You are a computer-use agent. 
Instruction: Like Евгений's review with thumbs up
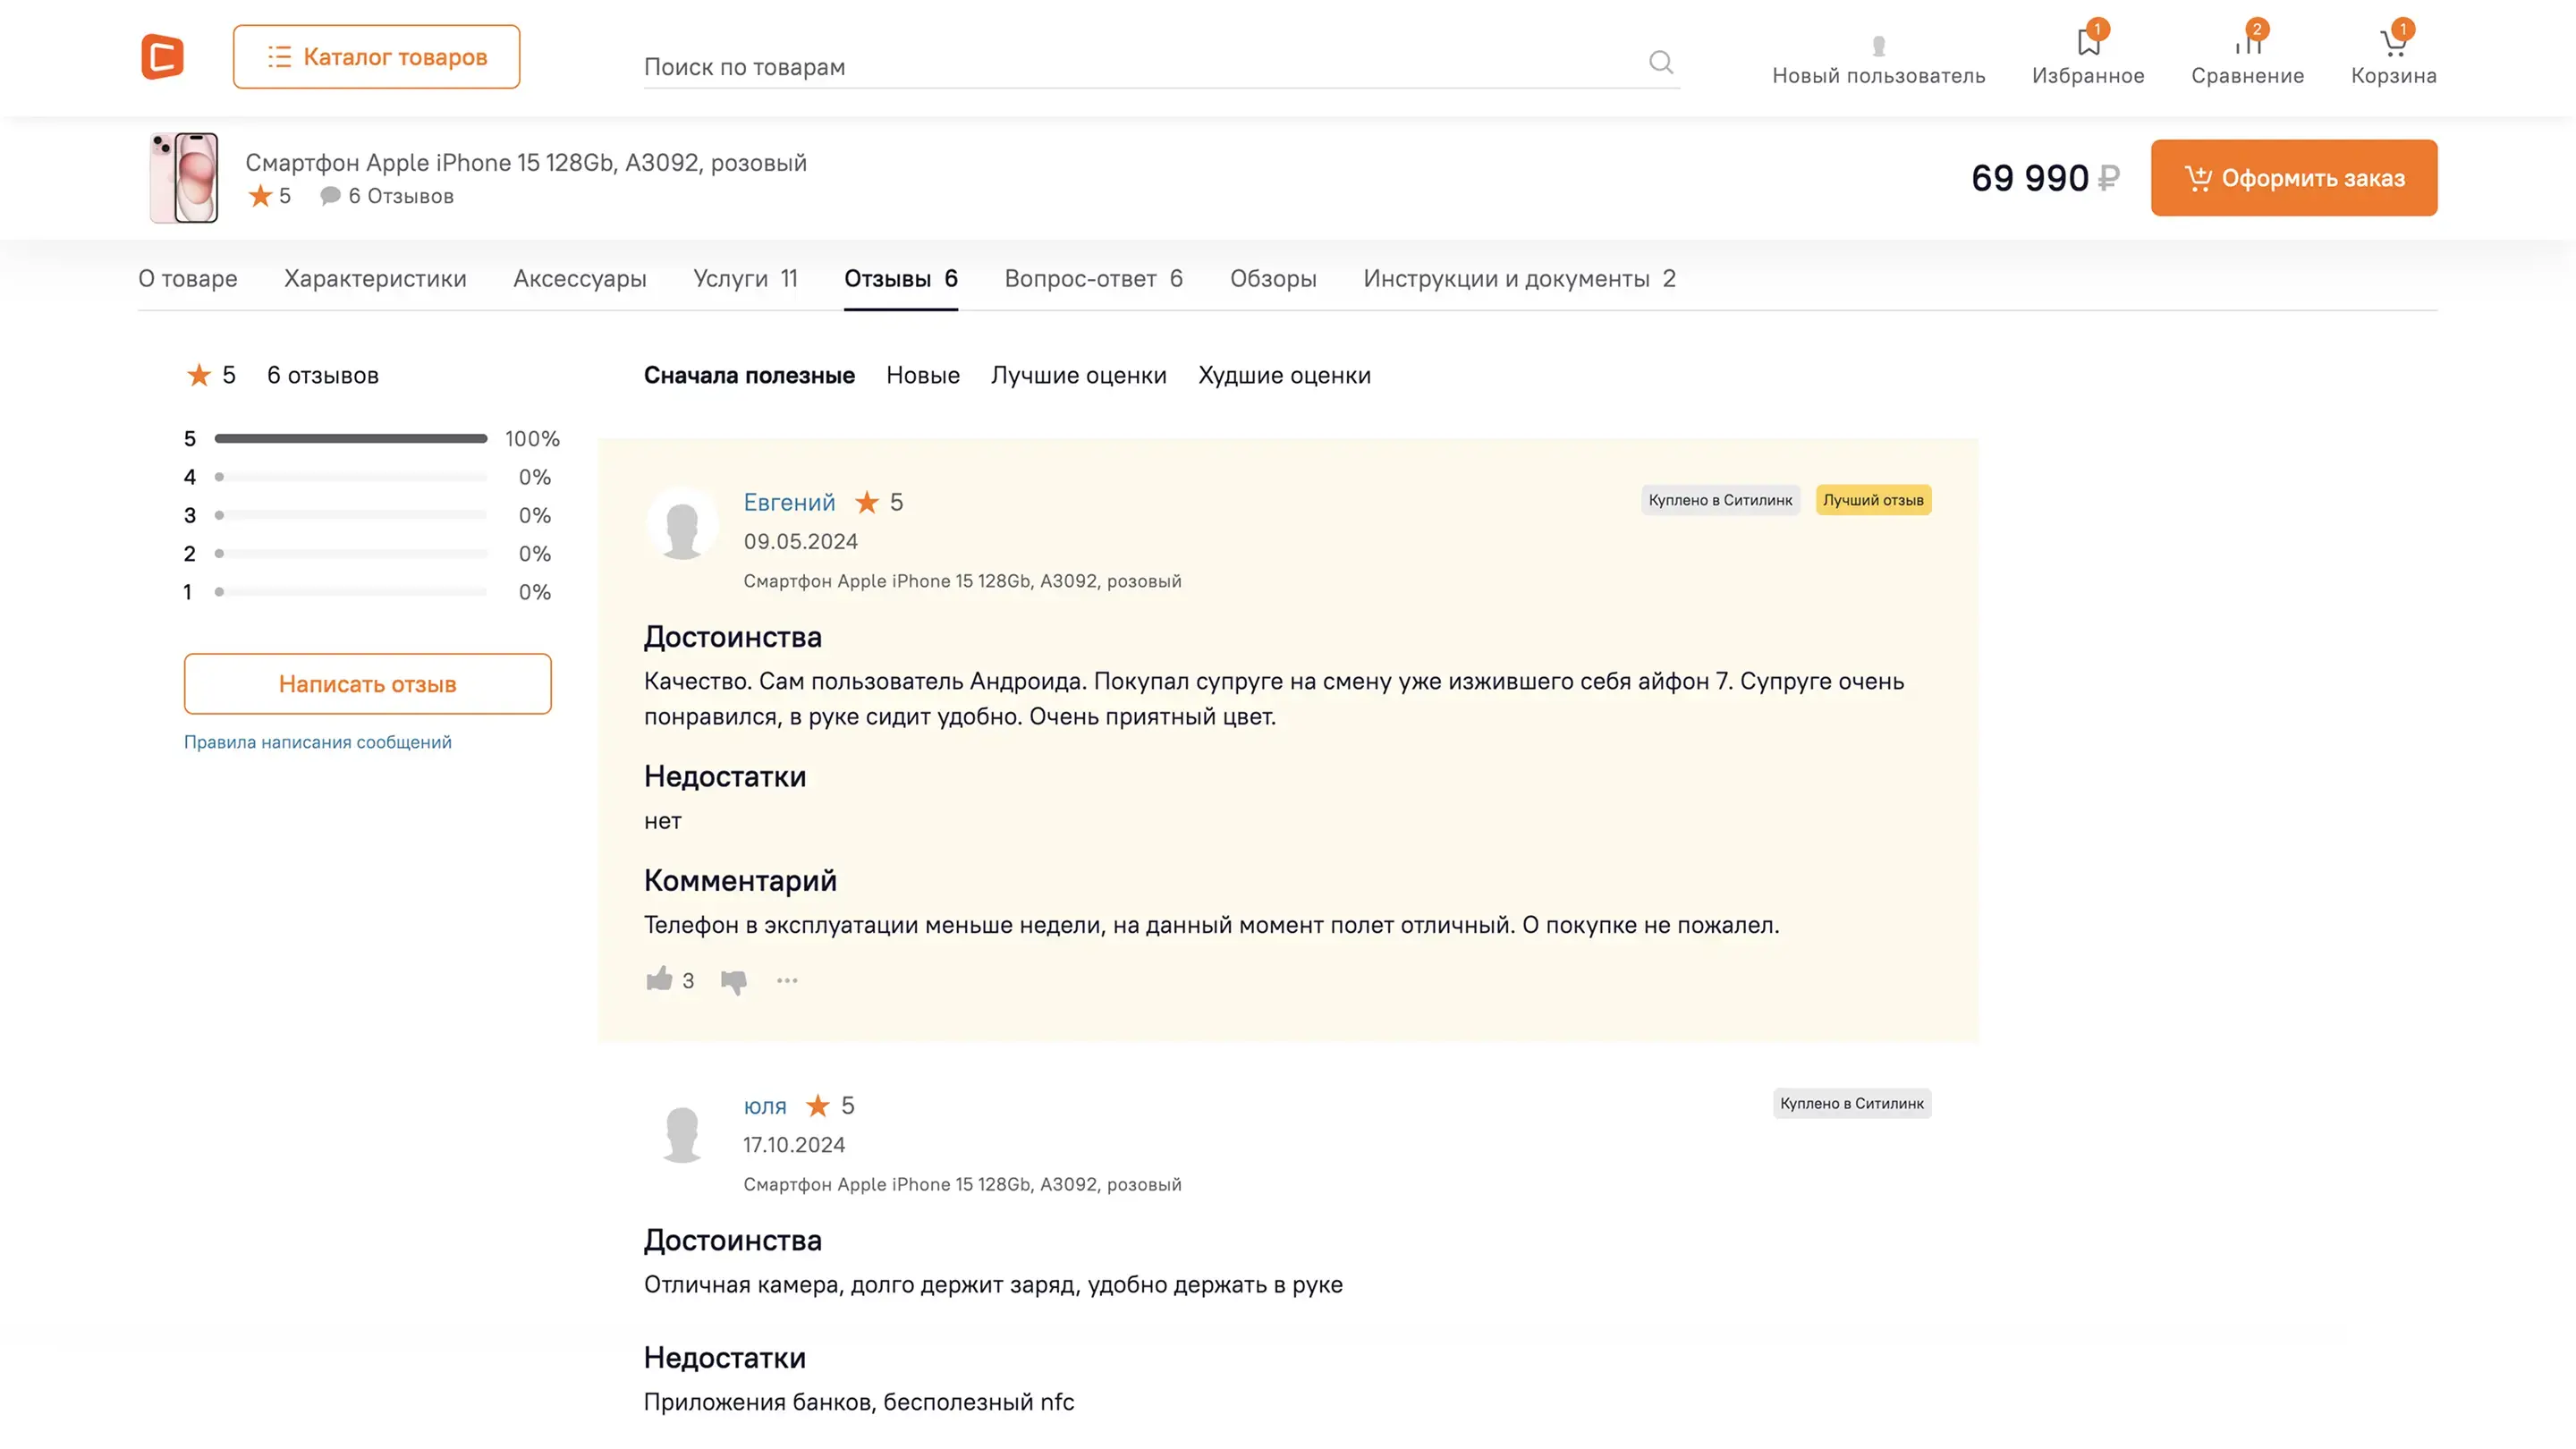click(x=659, y=979)
